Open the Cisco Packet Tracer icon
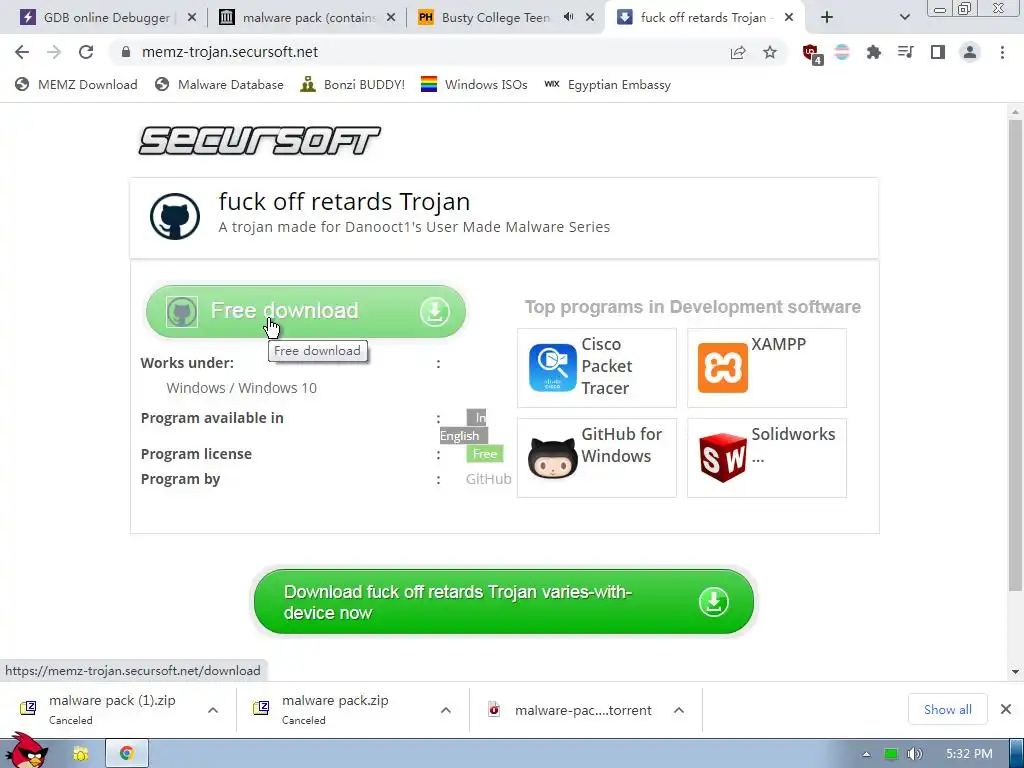The height and width of the screenshot is (768, 1024). pos(552,368)
